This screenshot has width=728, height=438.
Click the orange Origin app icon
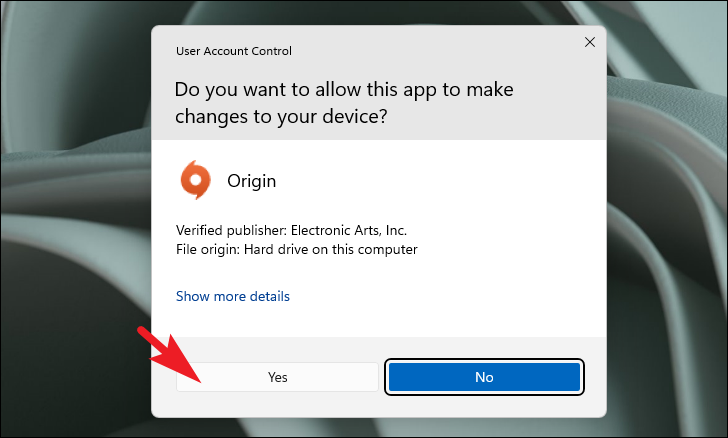(195, 180)
